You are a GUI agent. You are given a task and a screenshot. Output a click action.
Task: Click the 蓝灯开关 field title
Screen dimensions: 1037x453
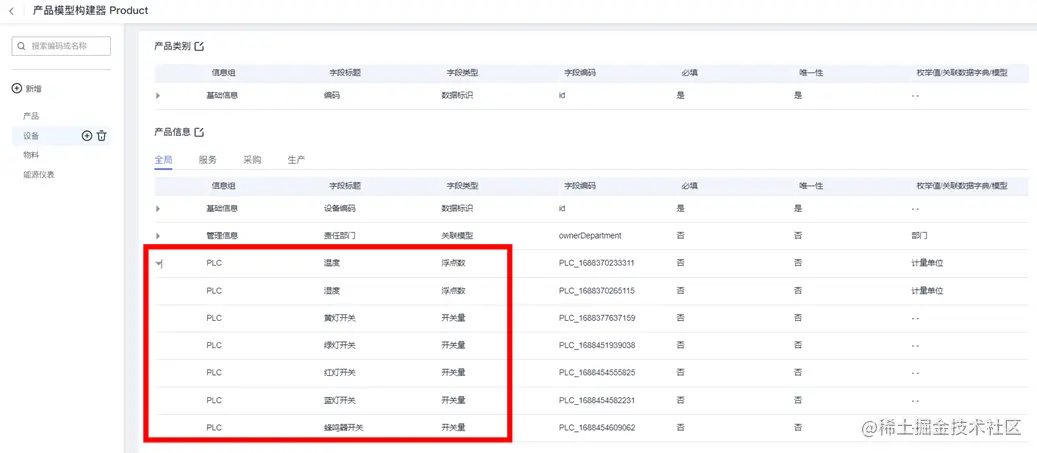[x=340, y=400]
